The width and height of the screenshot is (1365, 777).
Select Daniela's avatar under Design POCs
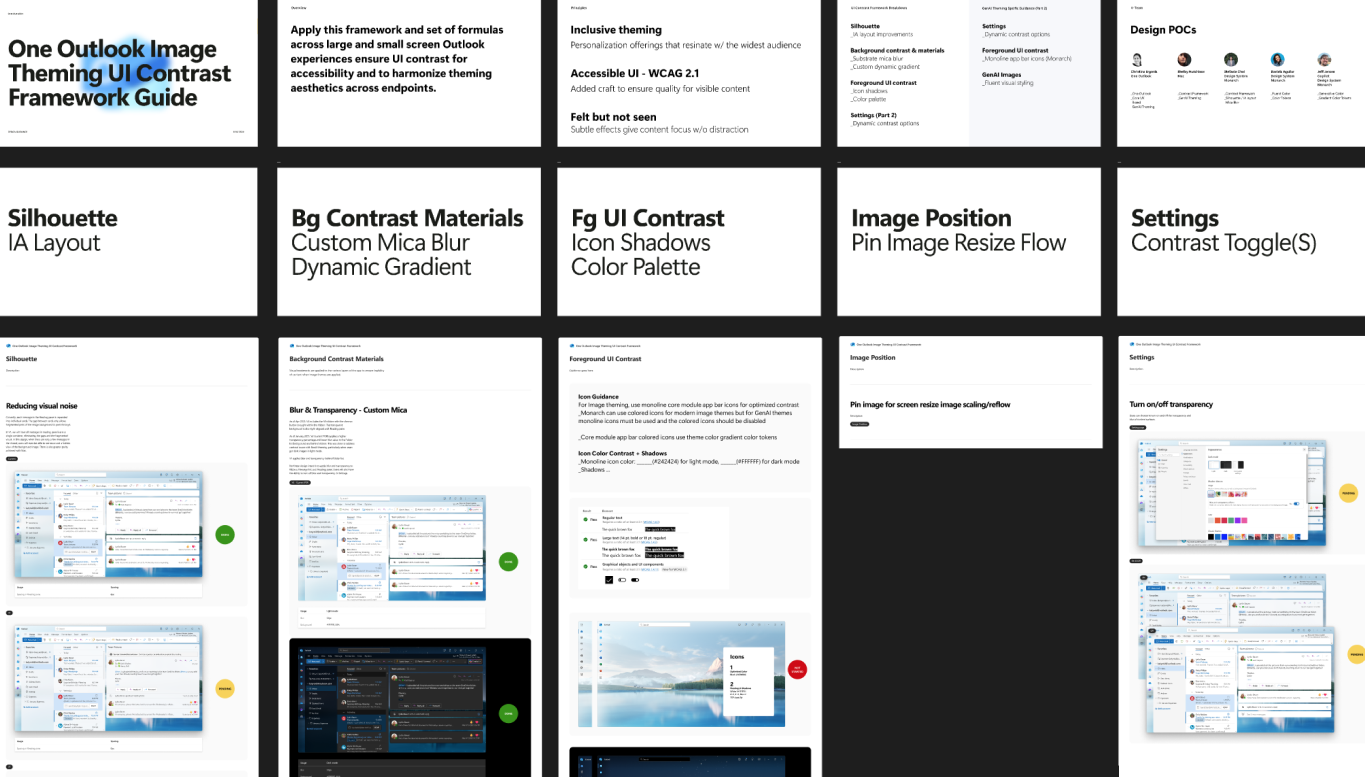1277,59
